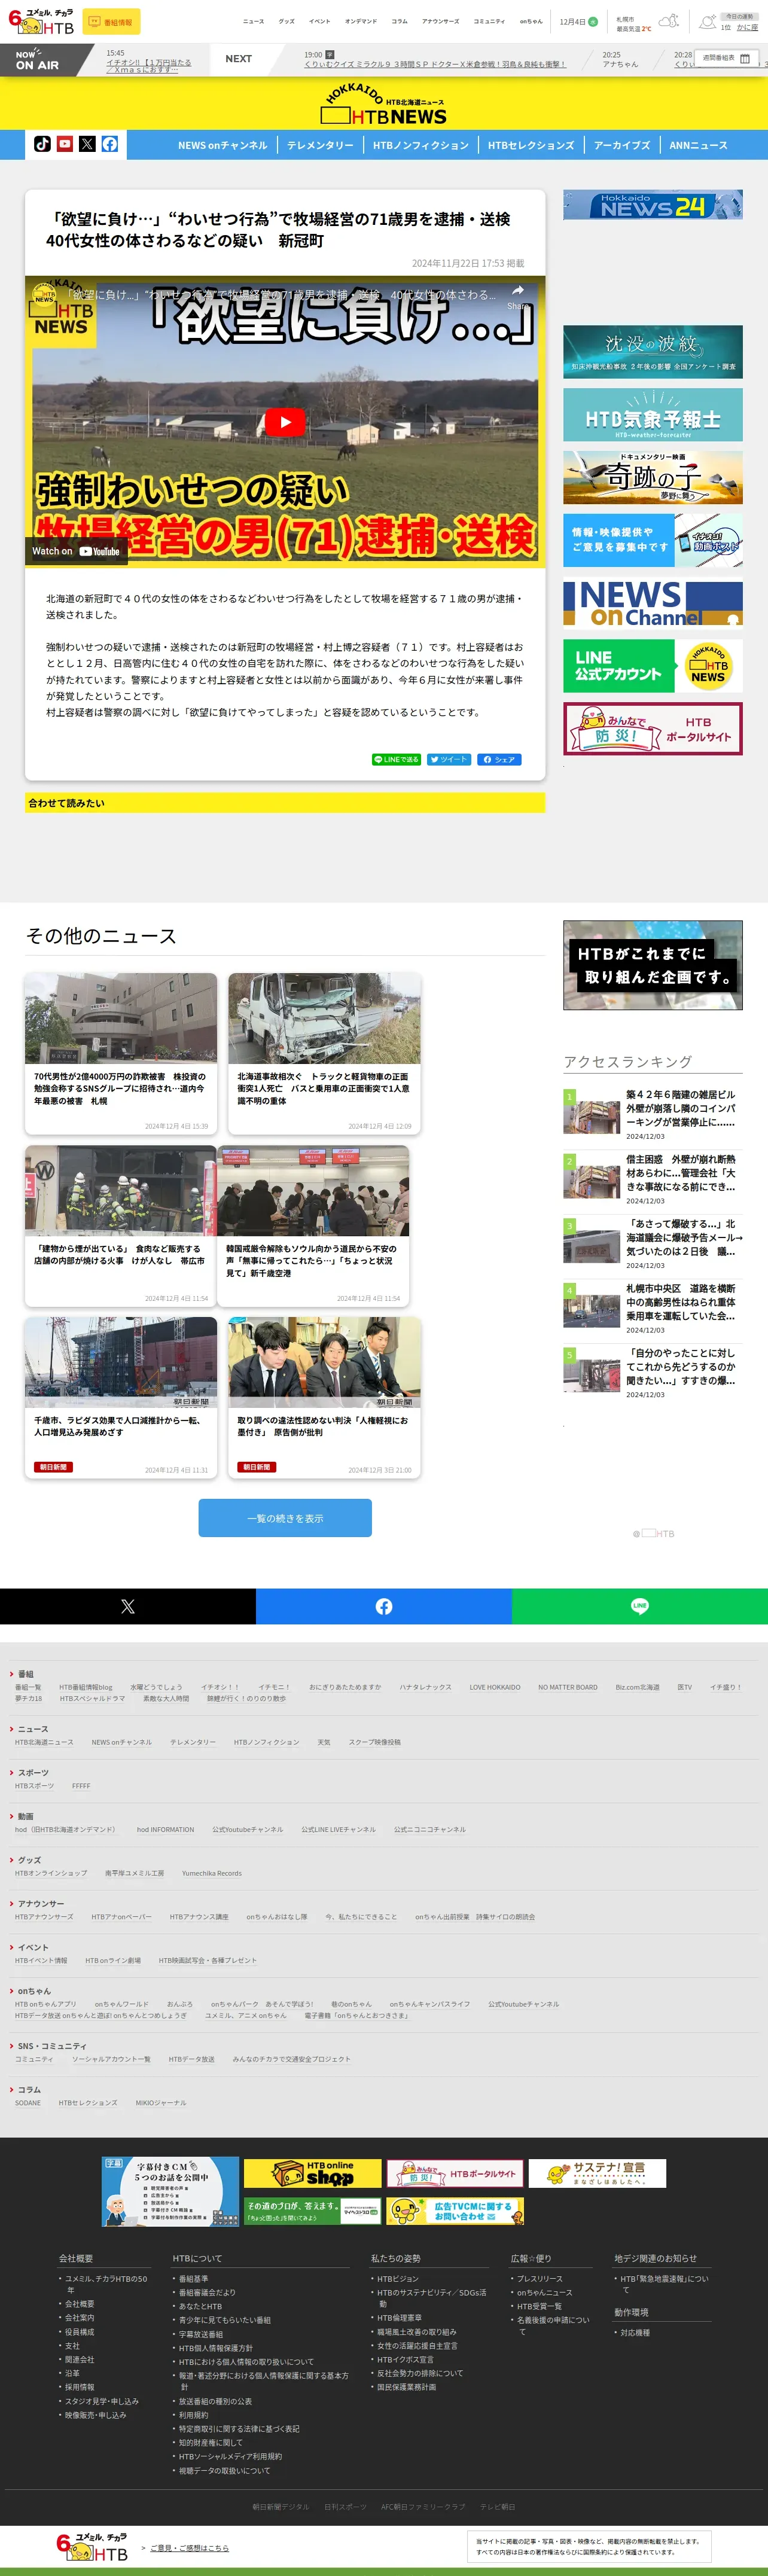This screenshot has height=2576, width=768.
Task: Open the 広告TVCMに関するお問い合わせ banner
Action: tap(455, 2211)
